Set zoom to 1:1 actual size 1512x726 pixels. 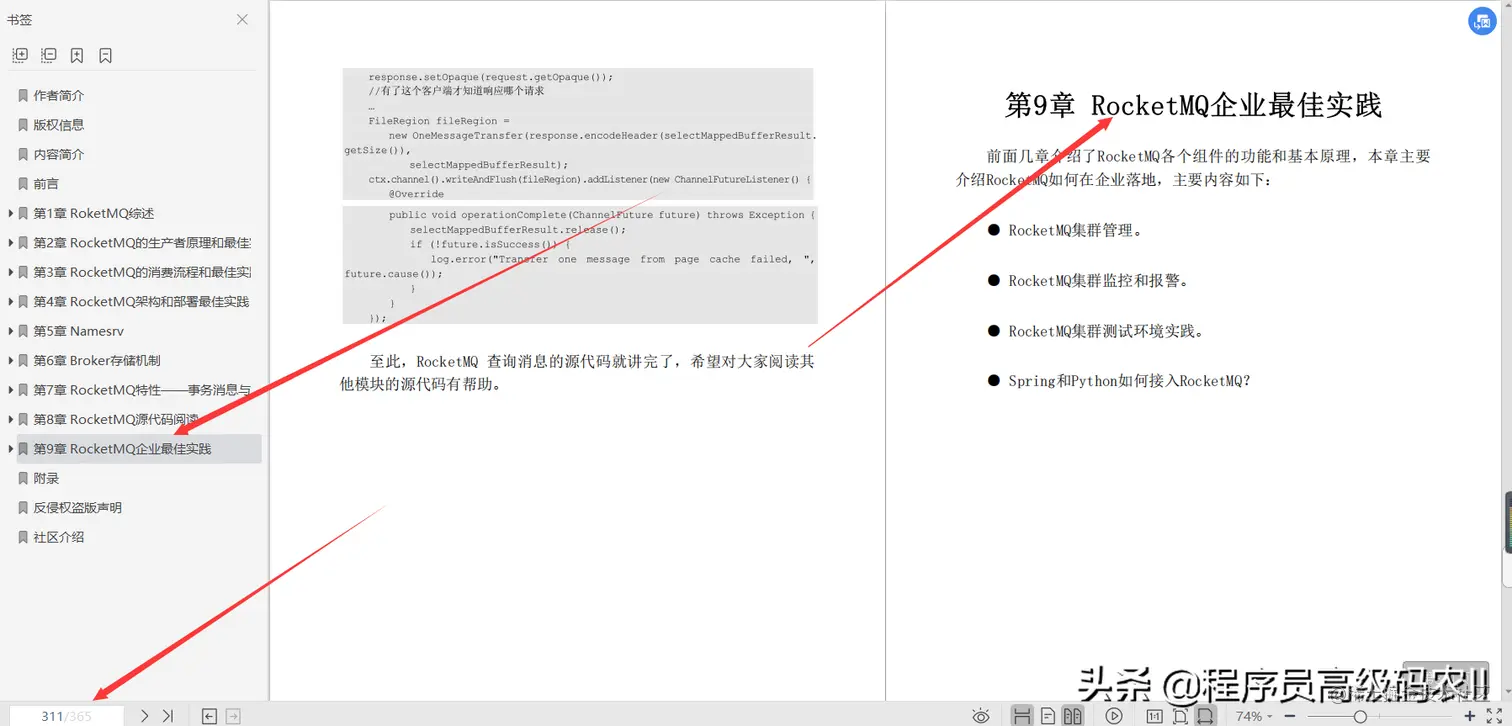click(x=1155, y=716)
